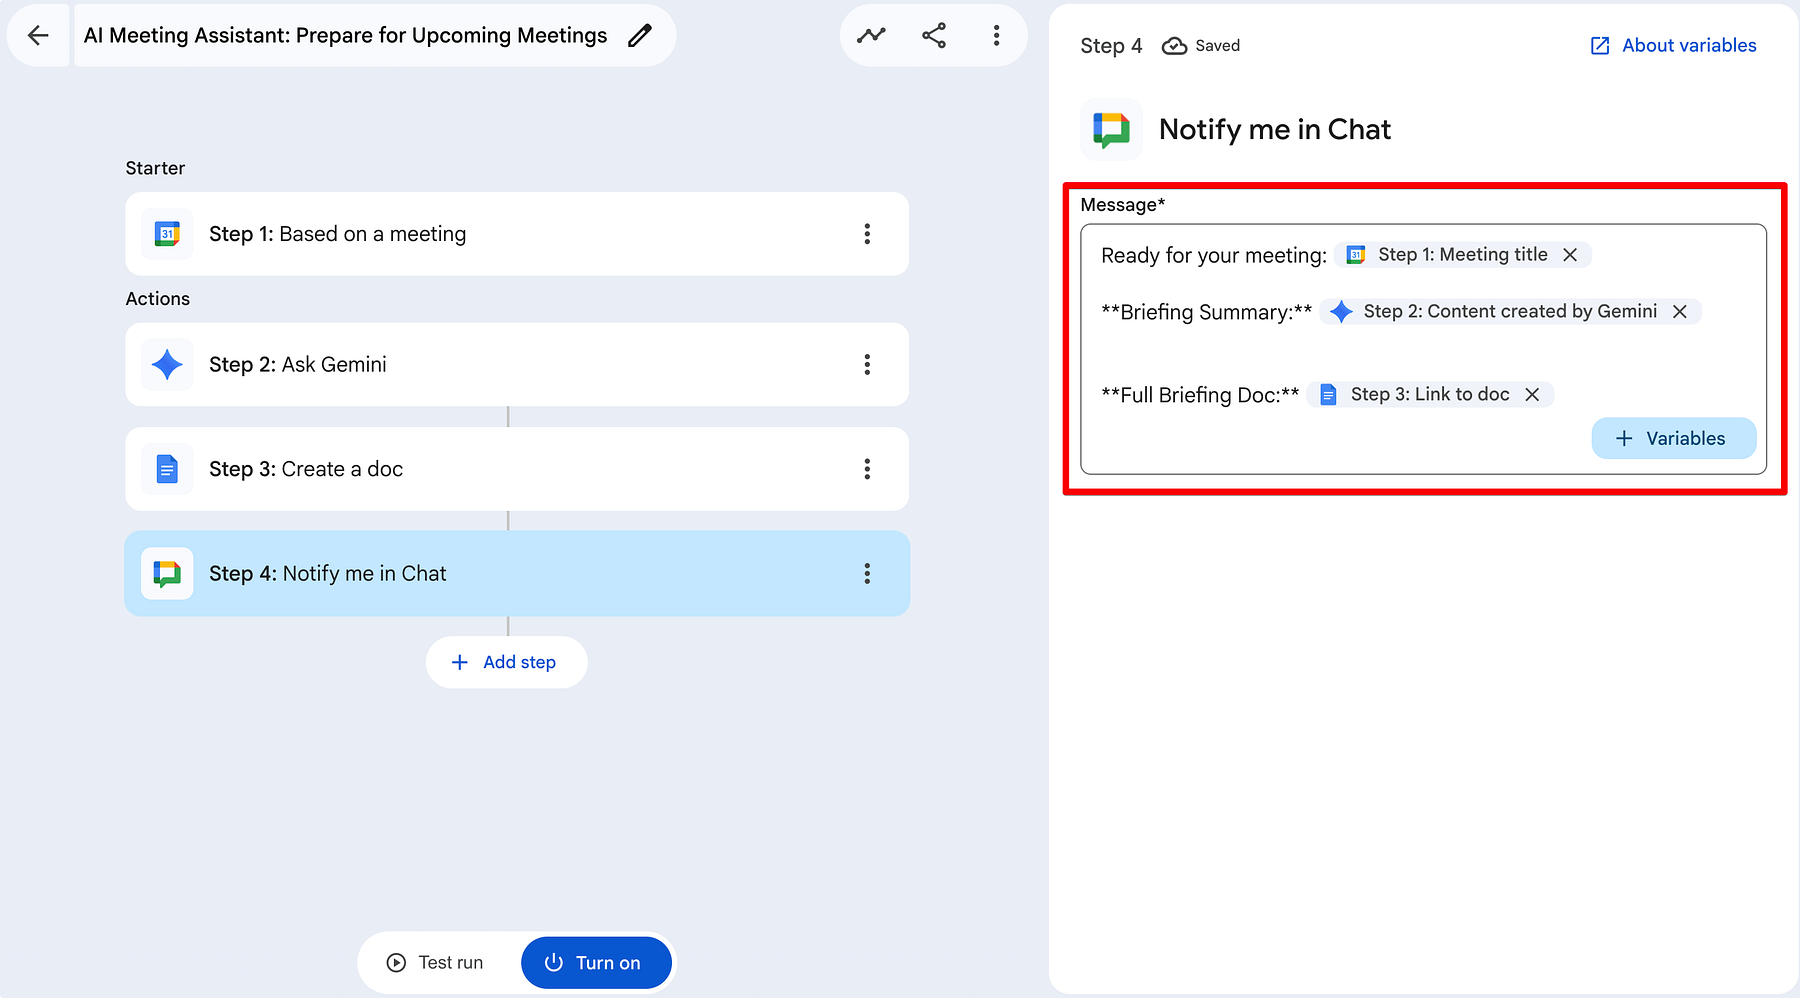Image resolution: width=1800 pixels, height=998 pixels.
Task: Select Step 3: Create a doc card
Action: (517, 469)
